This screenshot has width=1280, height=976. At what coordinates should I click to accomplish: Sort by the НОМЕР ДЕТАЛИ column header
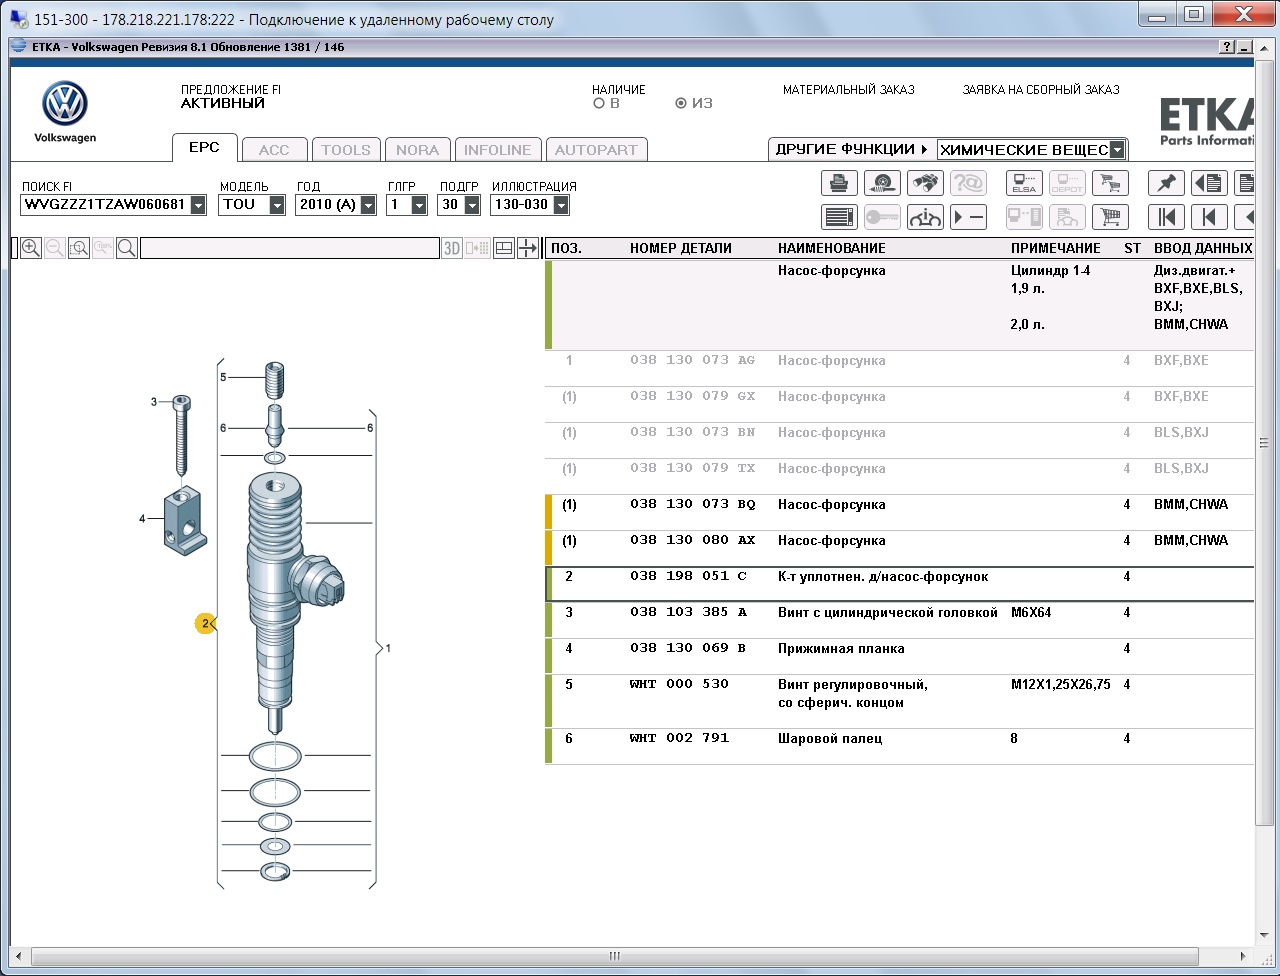click(x=681, y=248)
